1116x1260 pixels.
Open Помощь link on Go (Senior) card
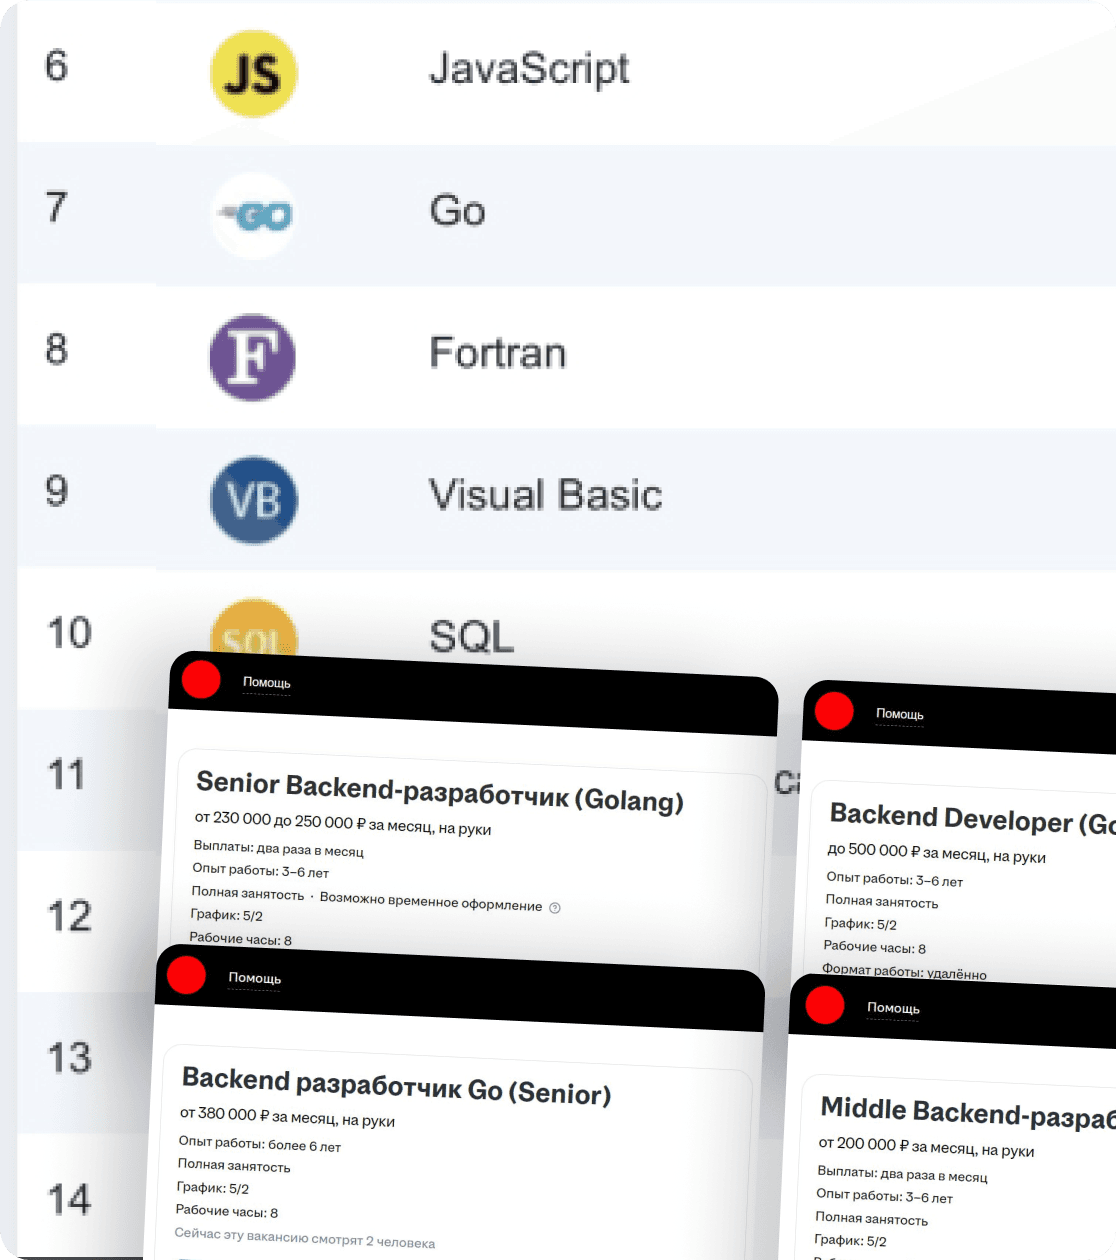(254, 978)
